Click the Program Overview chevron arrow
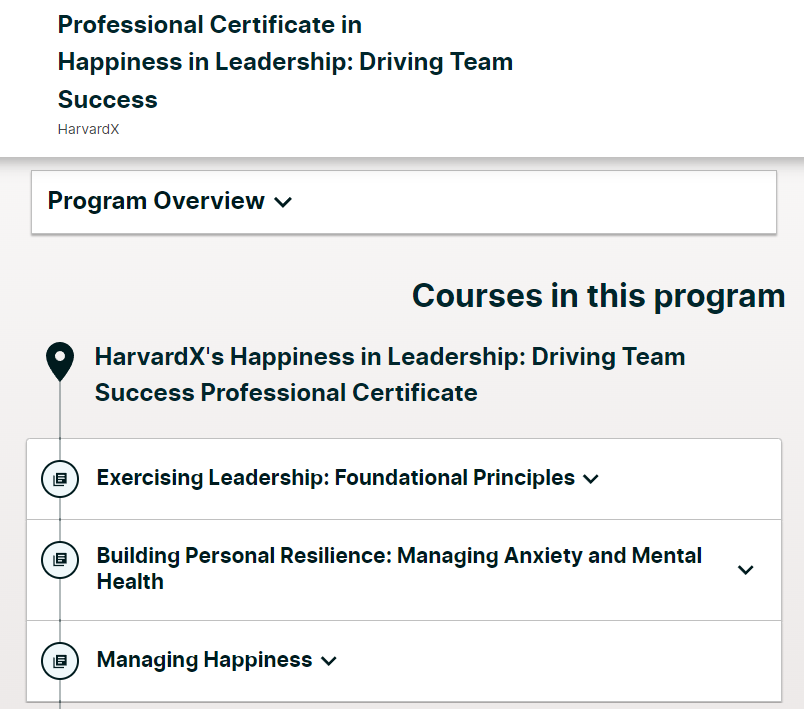 283,202
